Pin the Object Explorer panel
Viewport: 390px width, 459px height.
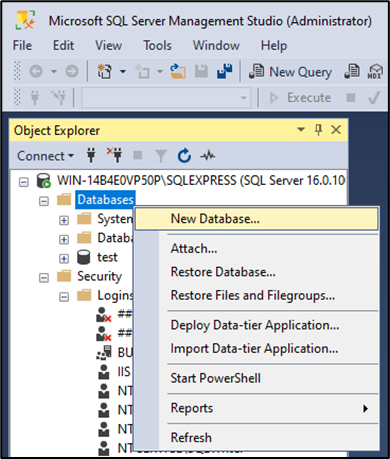click(318, 130)
